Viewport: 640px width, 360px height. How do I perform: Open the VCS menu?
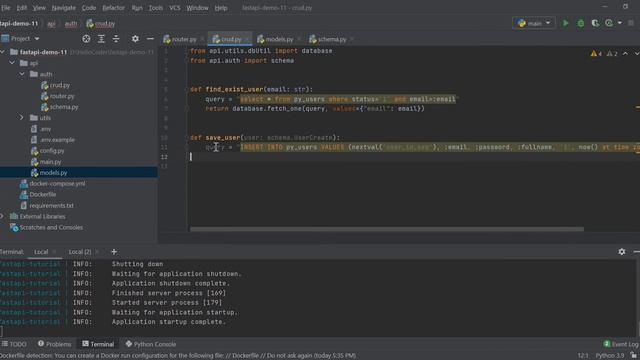(x=175, y=8)
